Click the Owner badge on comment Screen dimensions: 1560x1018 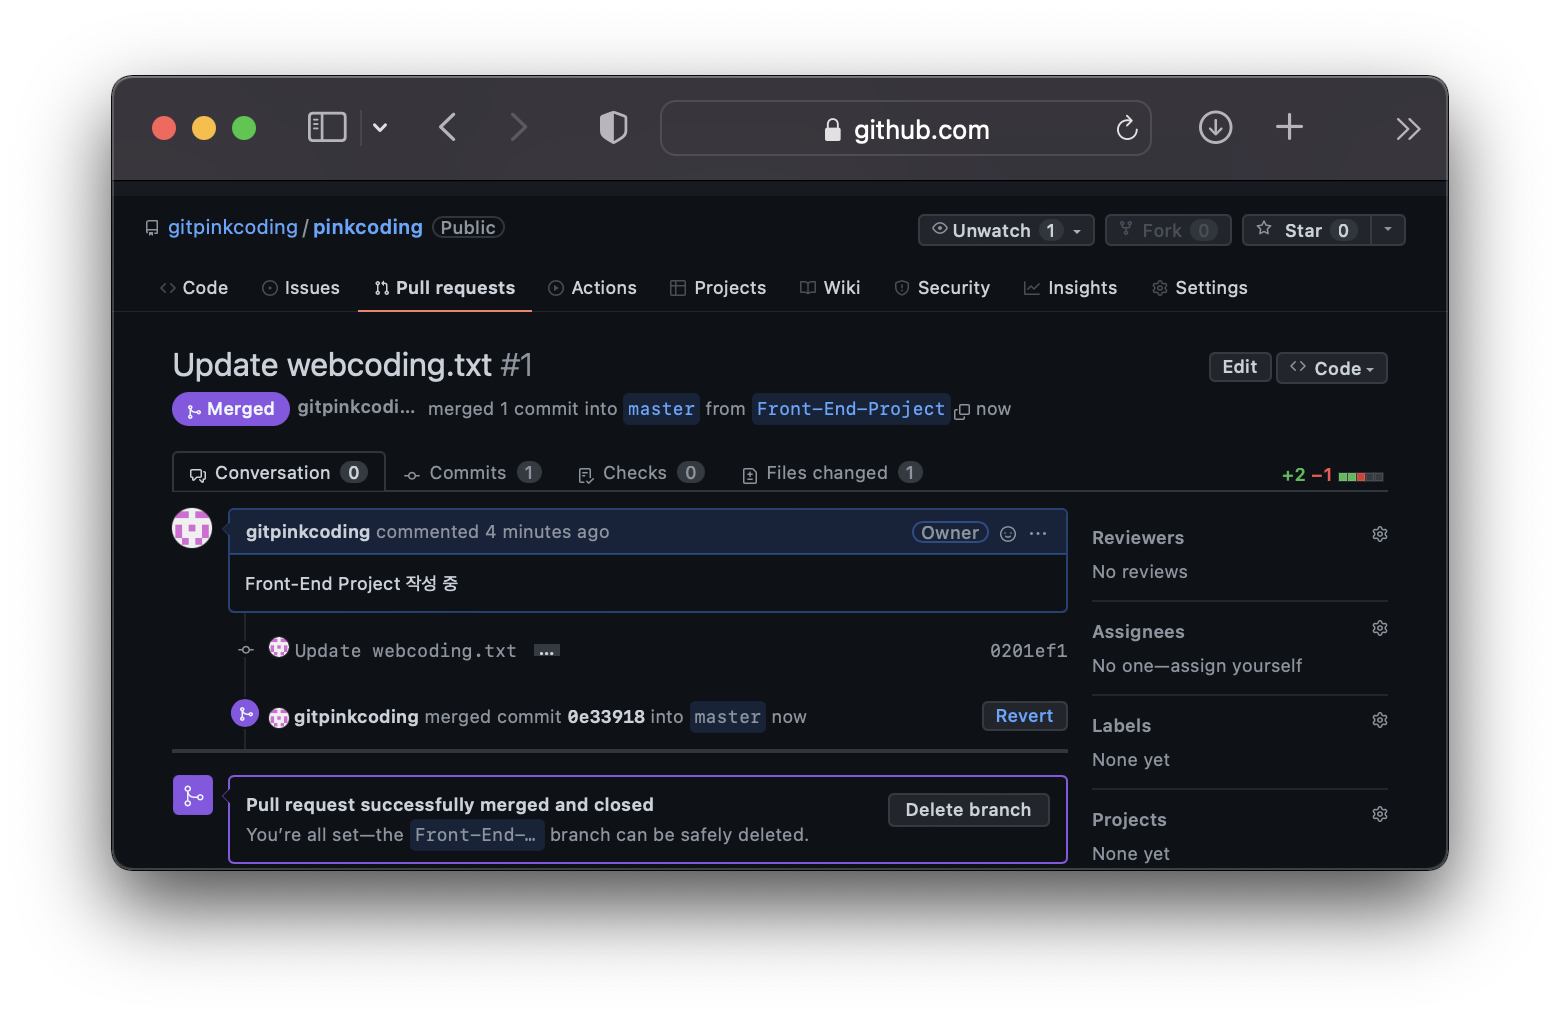coord(950,533)
